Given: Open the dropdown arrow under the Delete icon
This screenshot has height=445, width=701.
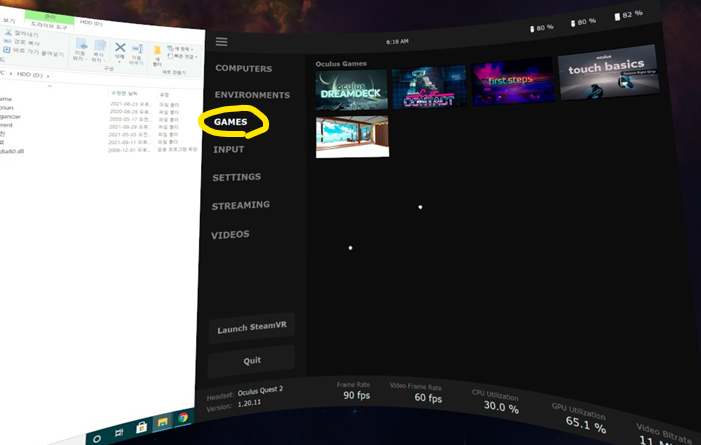Looking at the screenshot, I should pyautogui.click(x=119, y=62).
